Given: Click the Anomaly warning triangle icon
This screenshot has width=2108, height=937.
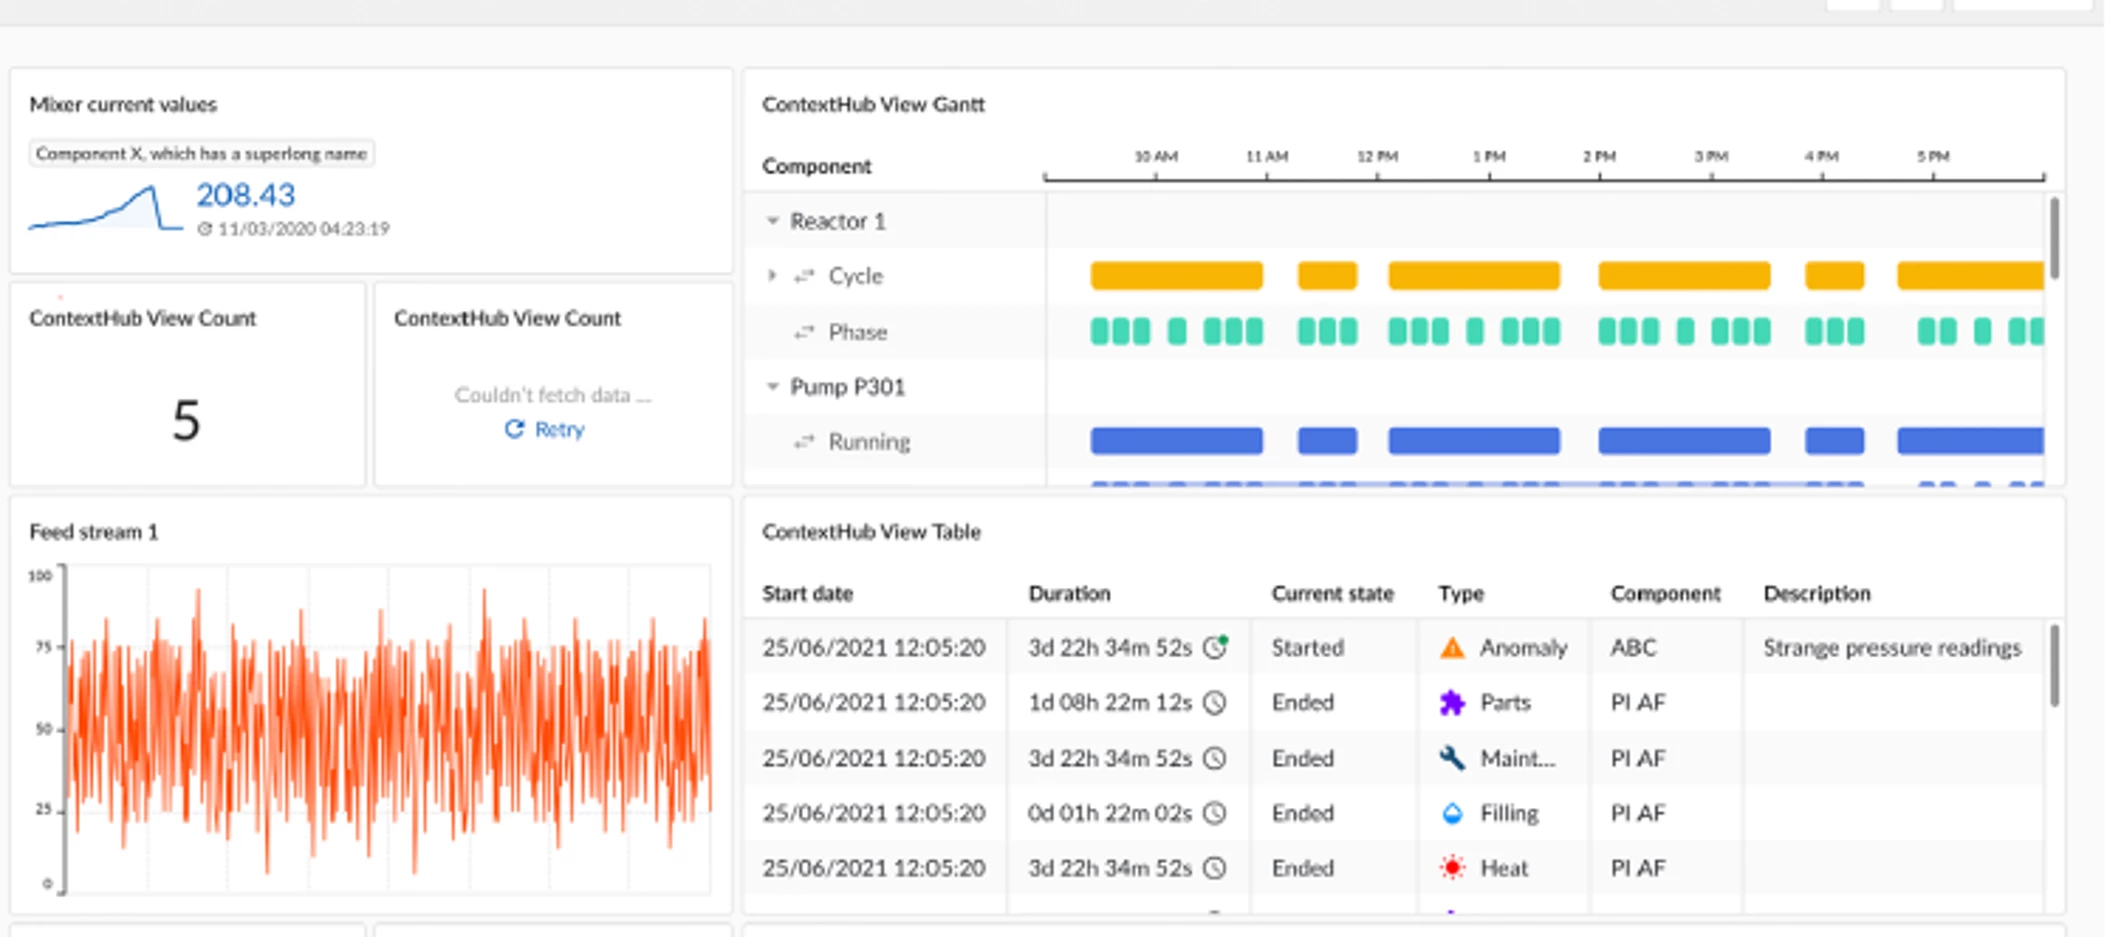Looking at the screenshot, I should click(1450, 647).
